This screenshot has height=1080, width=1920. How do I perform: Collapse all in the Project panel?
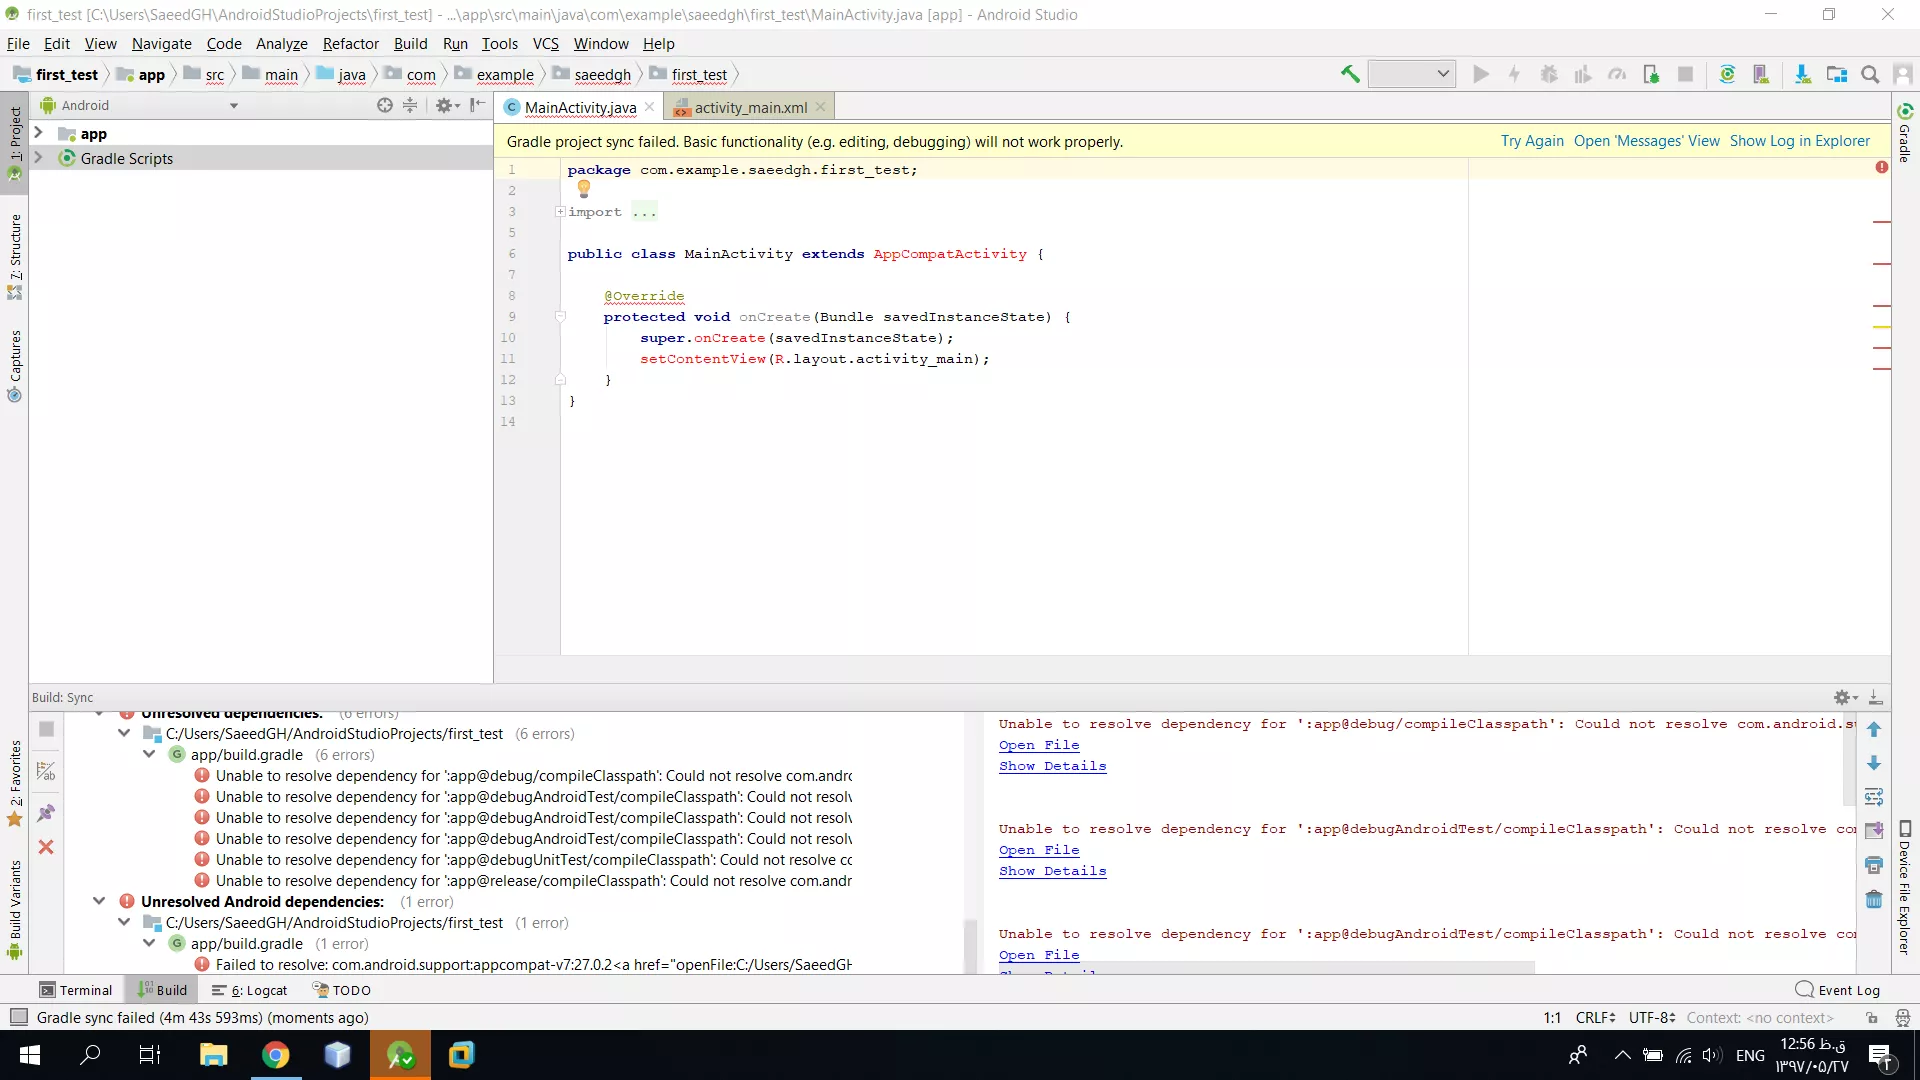click(410, 105)
